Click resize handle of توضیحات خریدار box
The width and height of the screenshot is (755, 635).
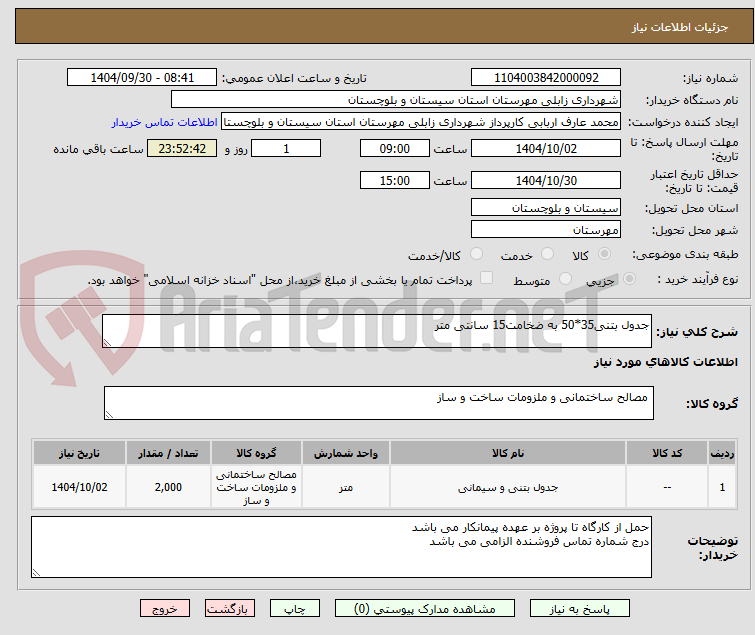[x=37, y=572]
